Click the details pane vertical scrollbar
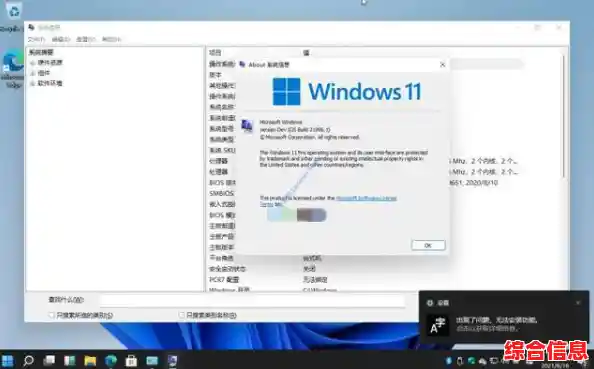 (x=563, y=117)
